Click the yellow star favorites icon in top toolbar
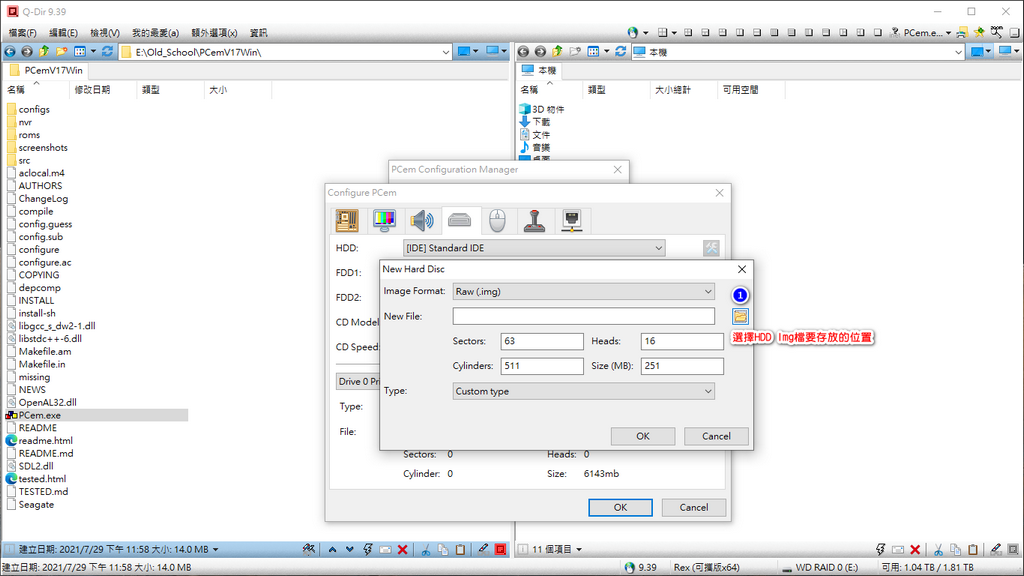 click(979, 32)
